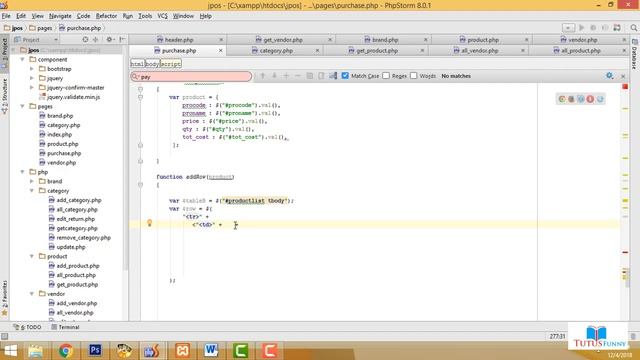
Task: Click the script breadcrumb
Action: (170, 64)
